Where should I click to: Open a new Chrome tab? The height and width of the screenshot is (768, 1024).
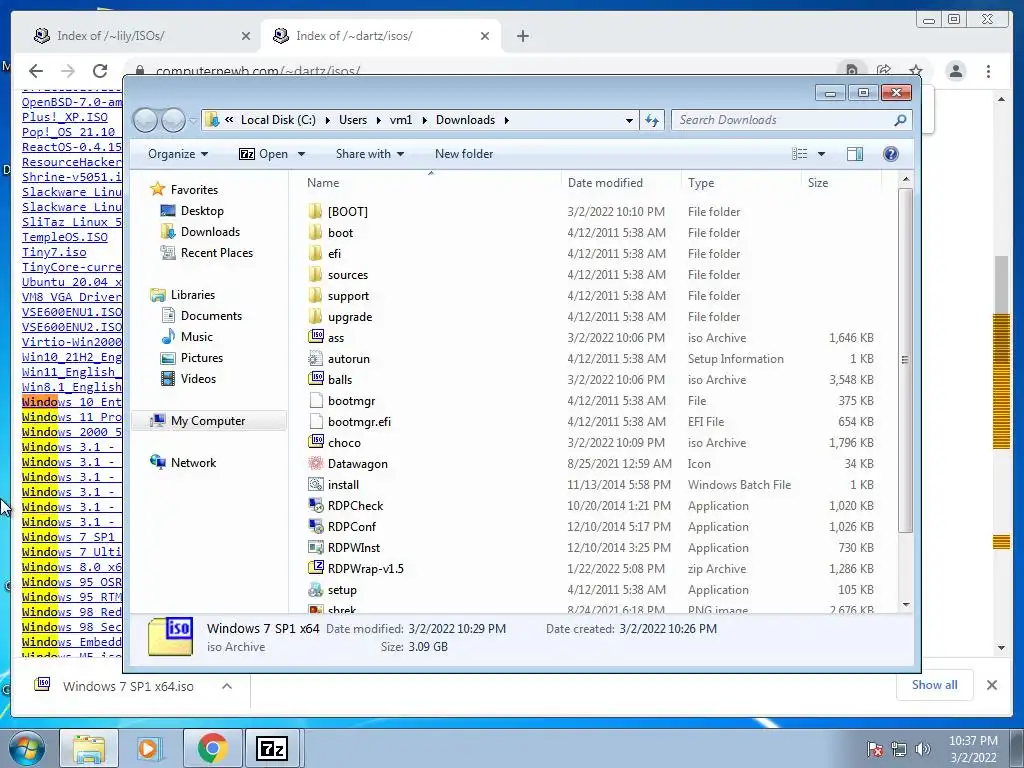(x=522, y=36)
